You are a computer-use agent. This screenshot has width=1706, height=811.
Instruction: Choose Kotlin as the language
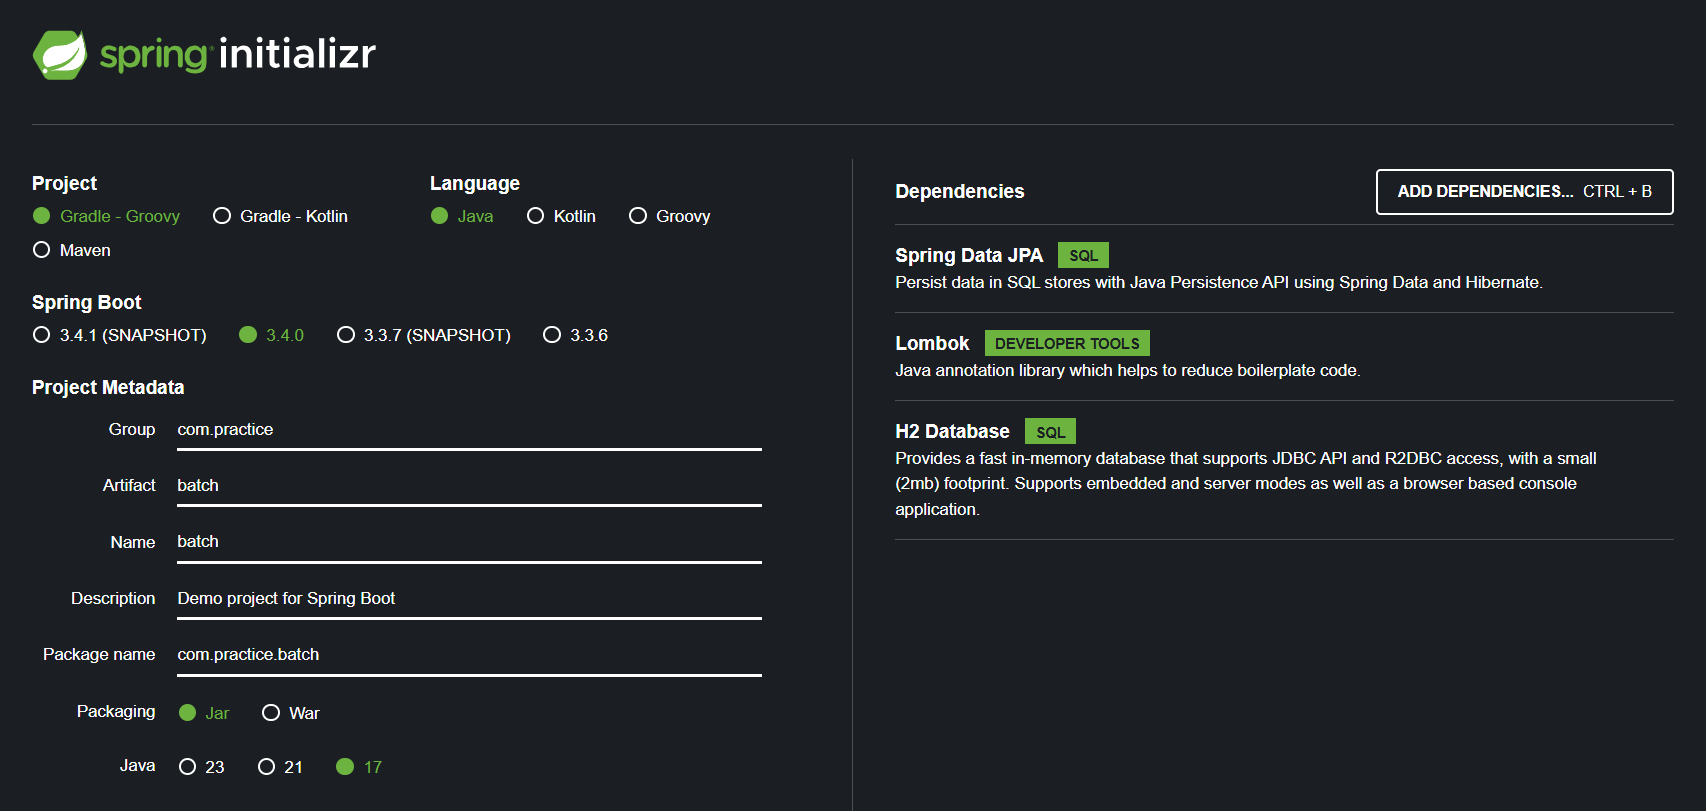coord(561,216)
